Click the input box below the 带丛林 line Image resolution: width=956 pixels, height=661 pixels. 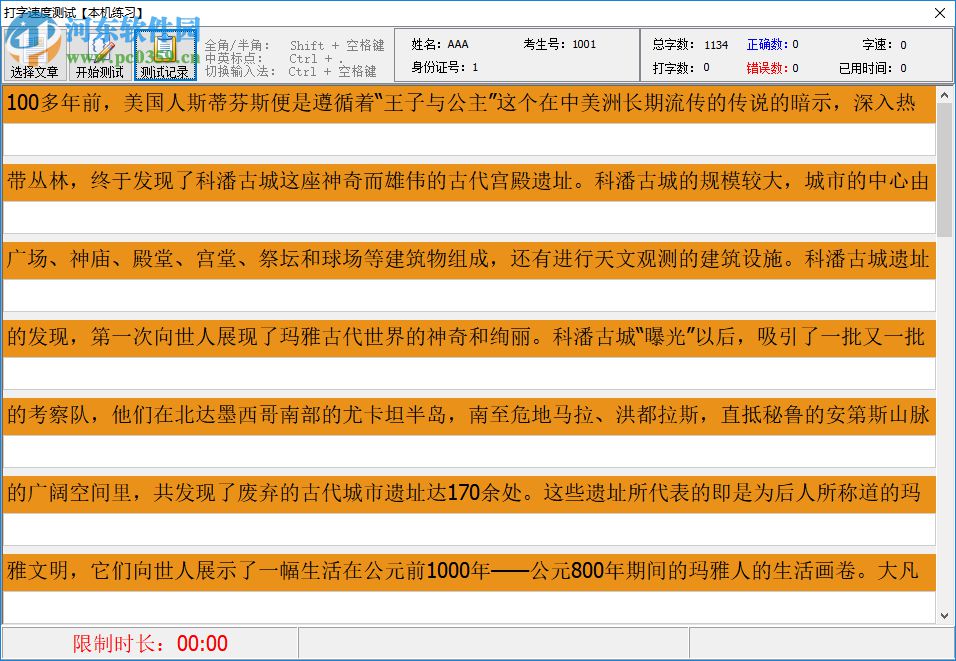[x=400, y=218]
